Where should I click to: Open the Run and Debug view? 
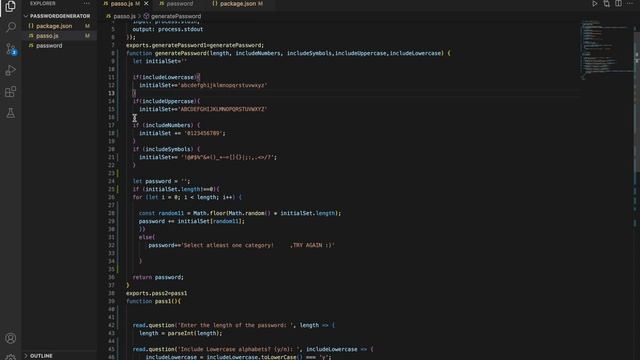coord(11,70)
